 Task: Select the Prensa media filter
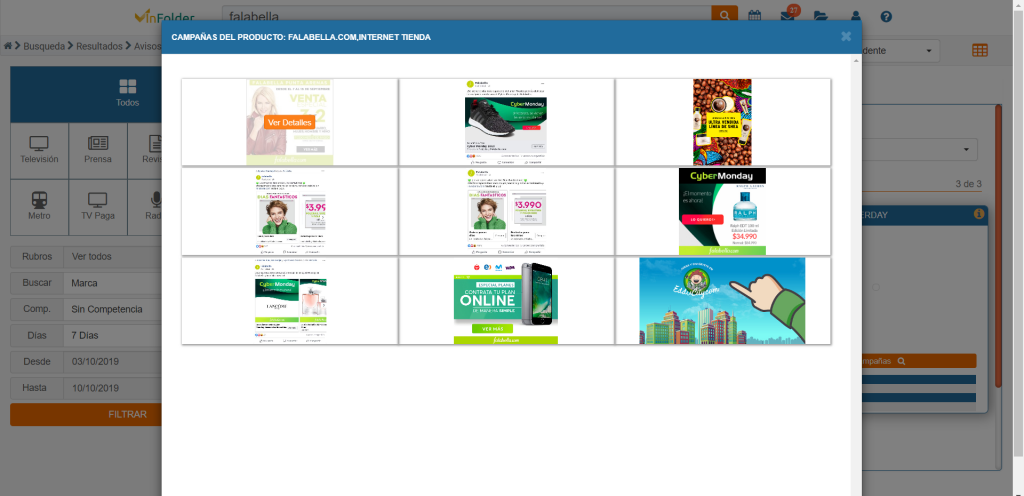98,151
